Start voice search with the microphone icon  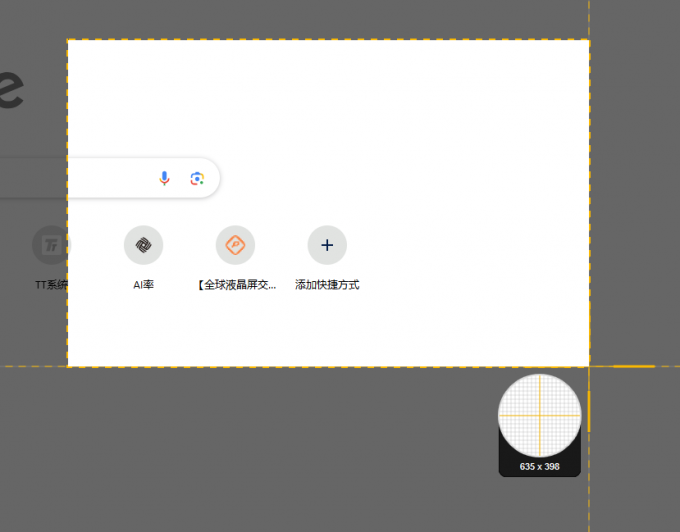coord(164,178)
